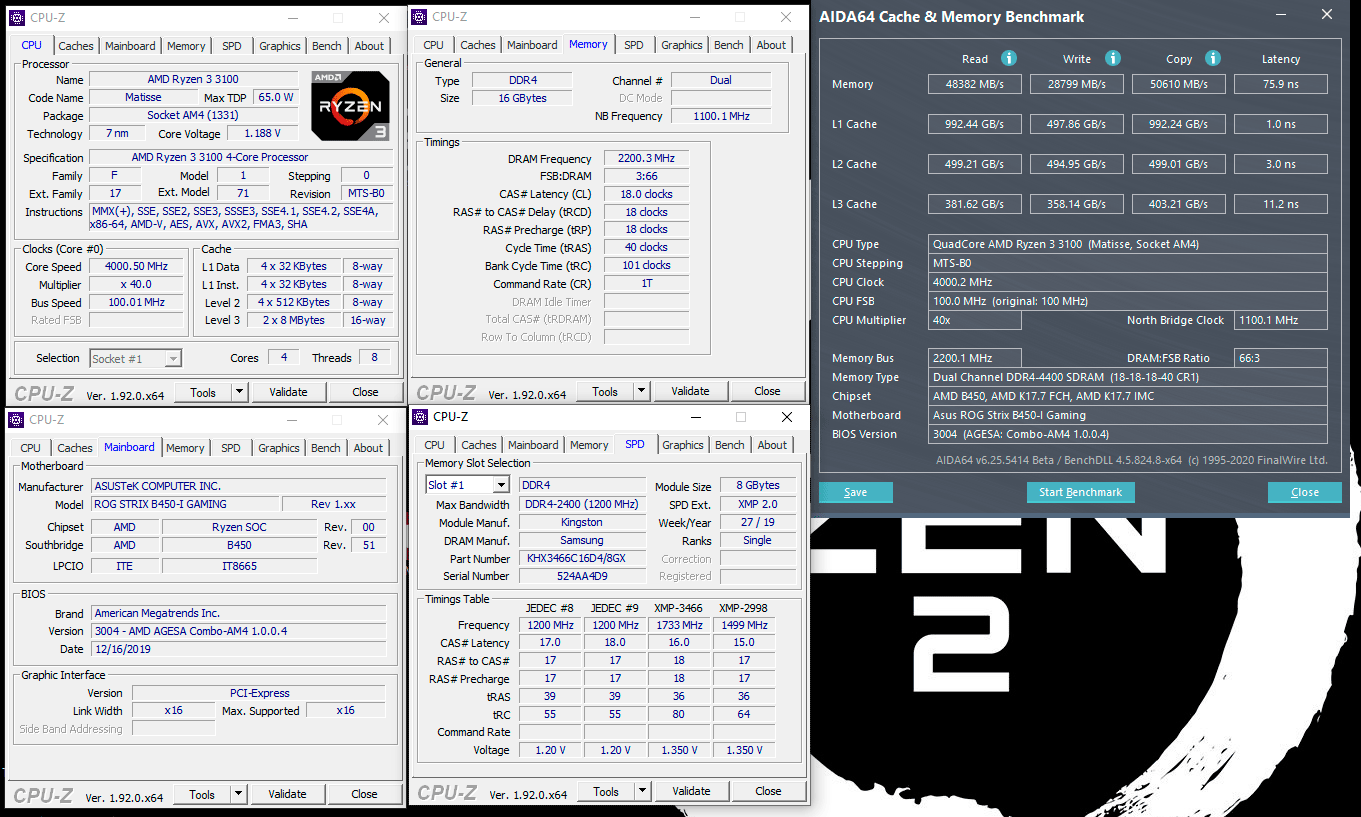Click the CPU-Z title icon in the Mainboard window
The image size is (1361, 817).
17,420
